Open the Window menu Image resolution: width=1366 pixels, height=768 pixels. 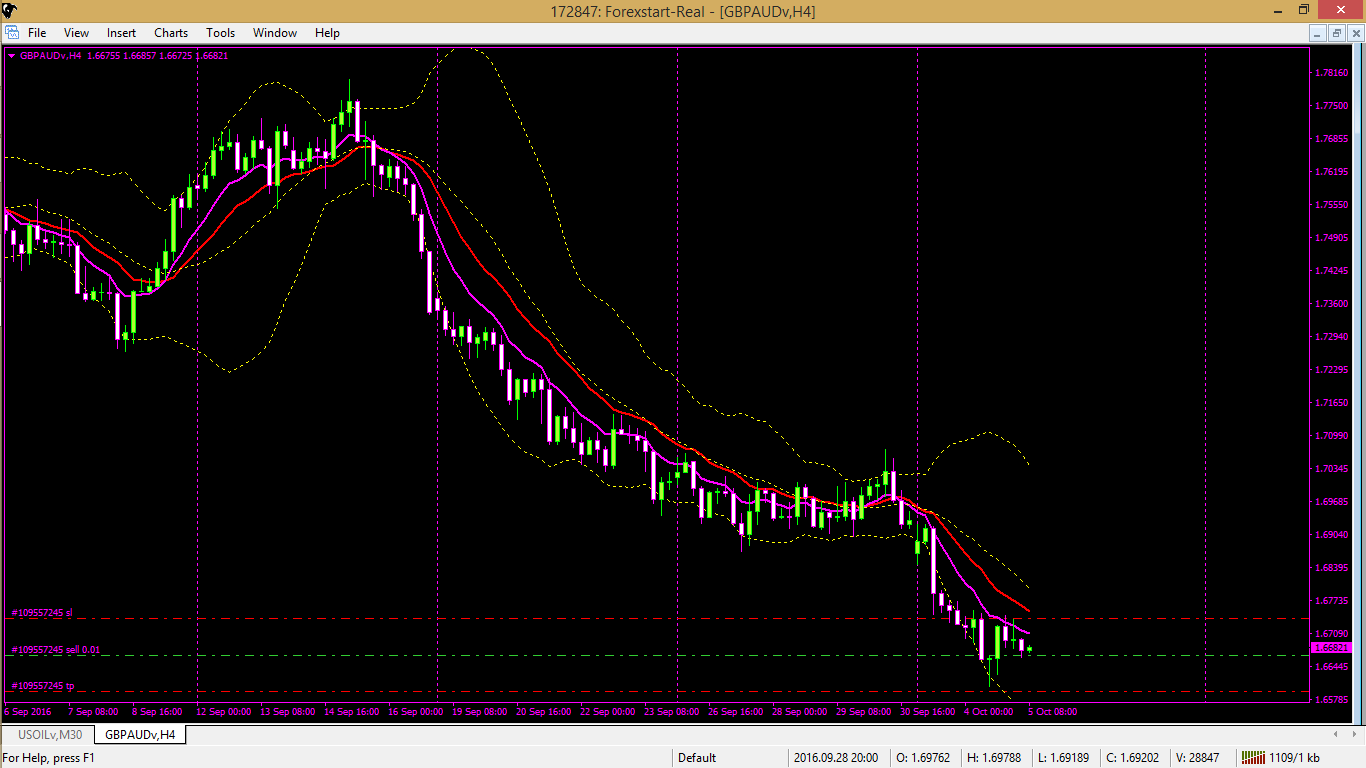click(275, 33)
